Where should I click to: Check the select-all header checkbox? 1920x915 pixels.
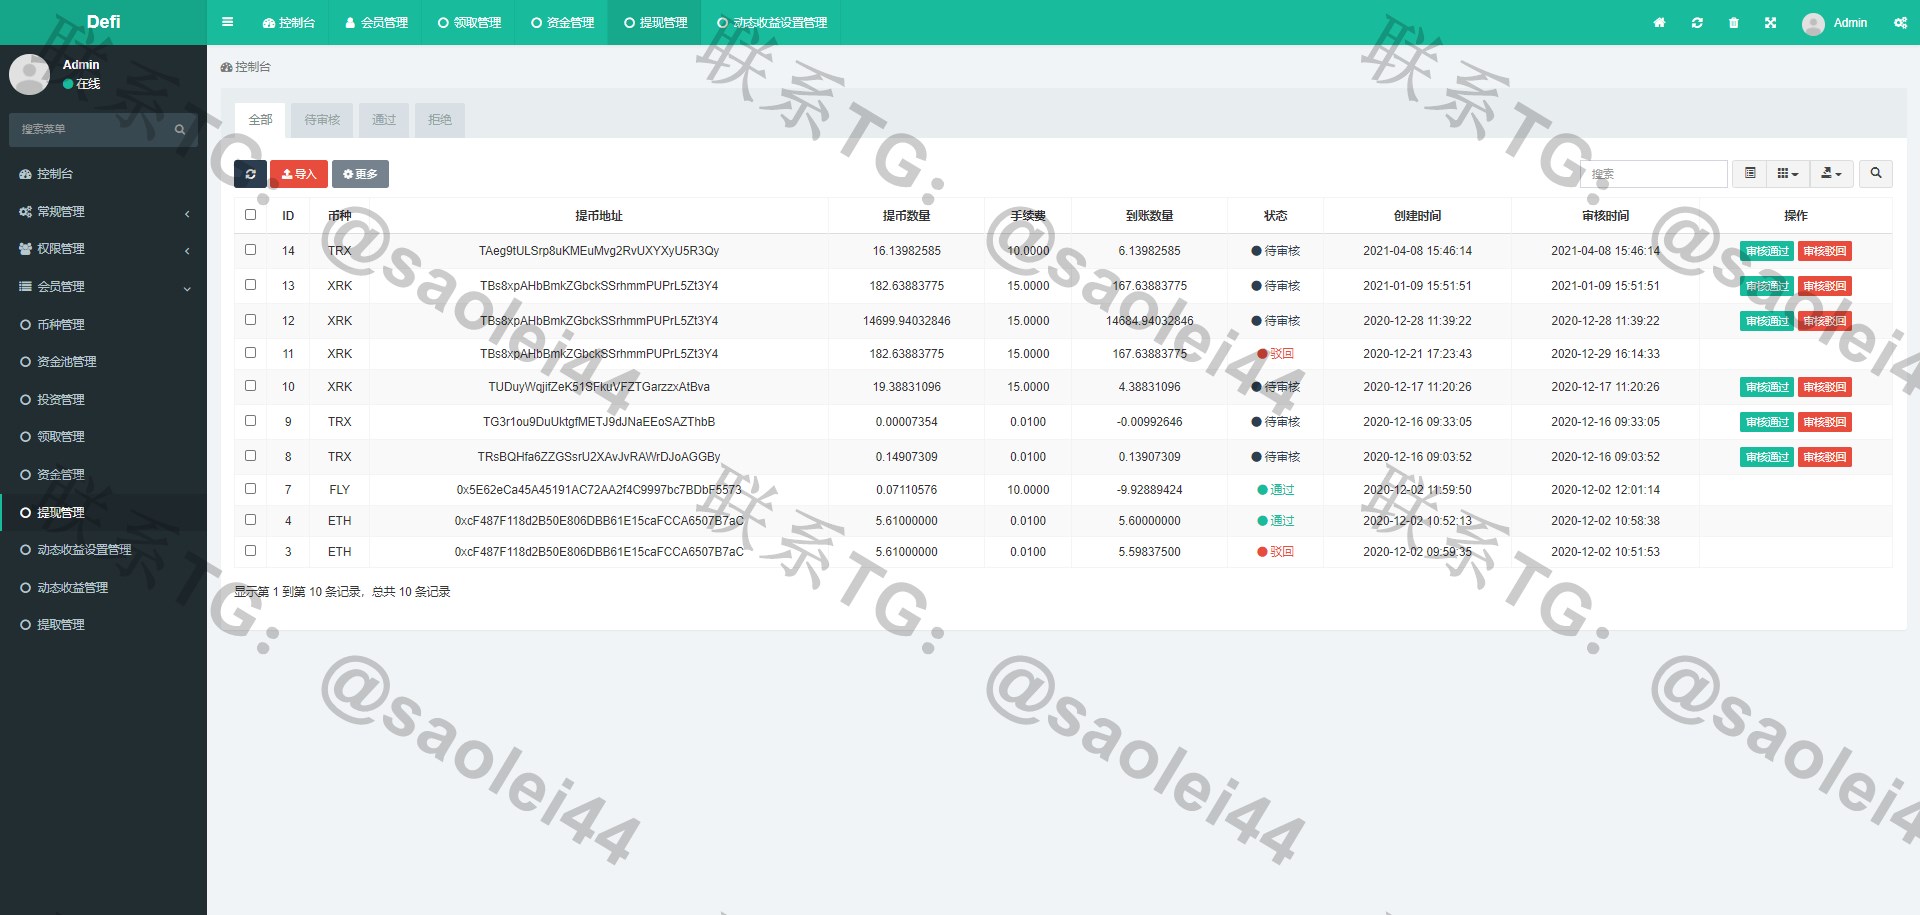pos(251,214)
